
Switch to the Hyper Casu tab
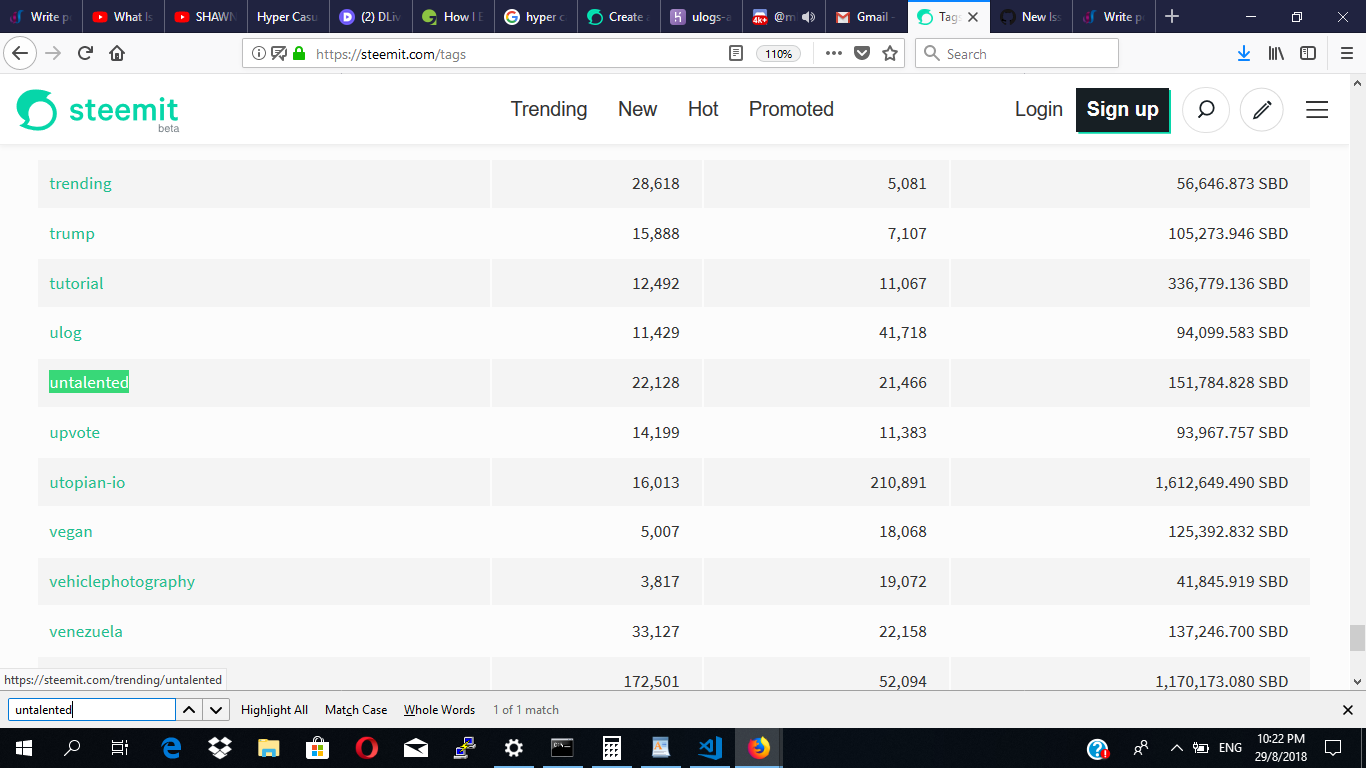point(288,17)
